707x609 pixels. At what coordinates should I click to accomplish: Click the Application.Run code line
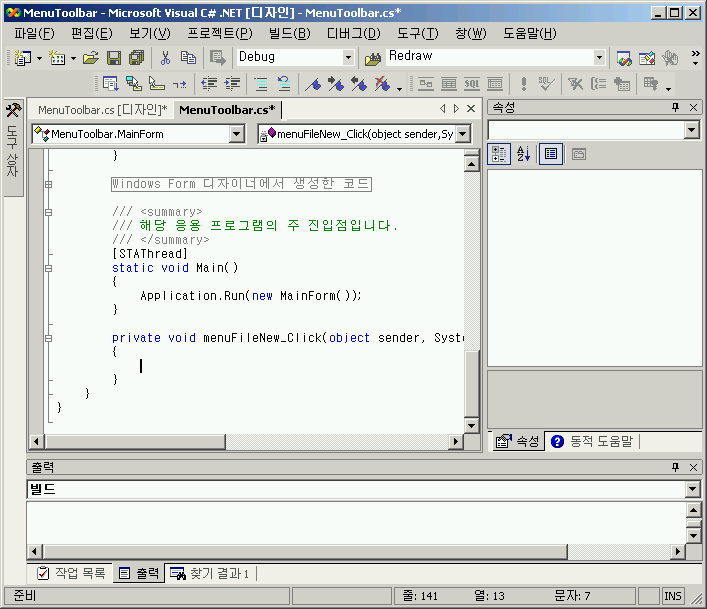(250, 296)
